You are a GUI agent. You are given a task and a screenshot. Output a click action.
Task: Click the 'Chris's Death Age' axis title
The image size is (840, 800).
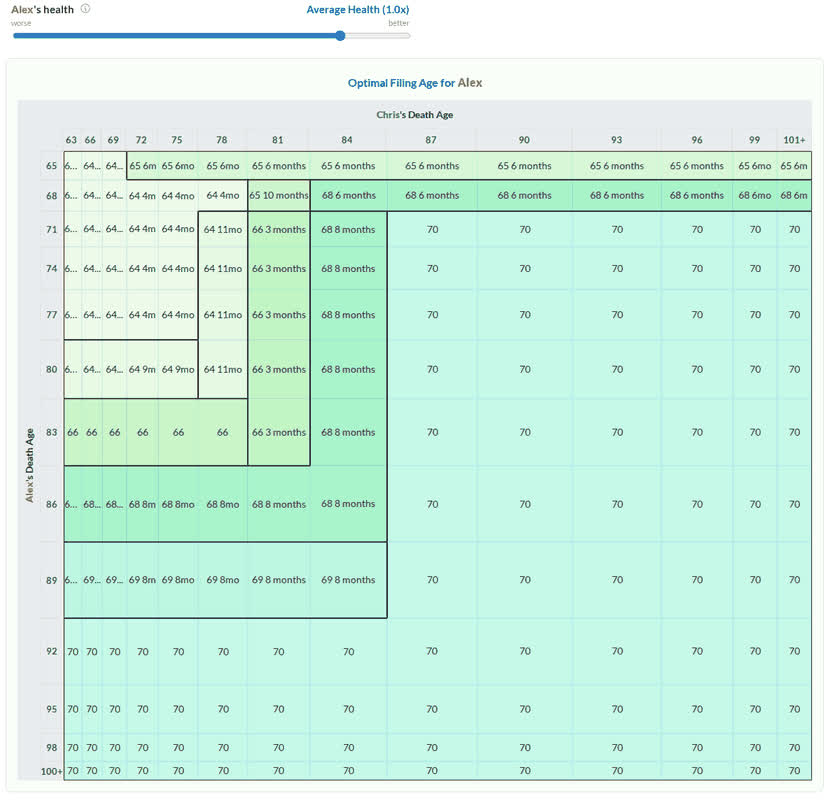click(x=415, y=115)
